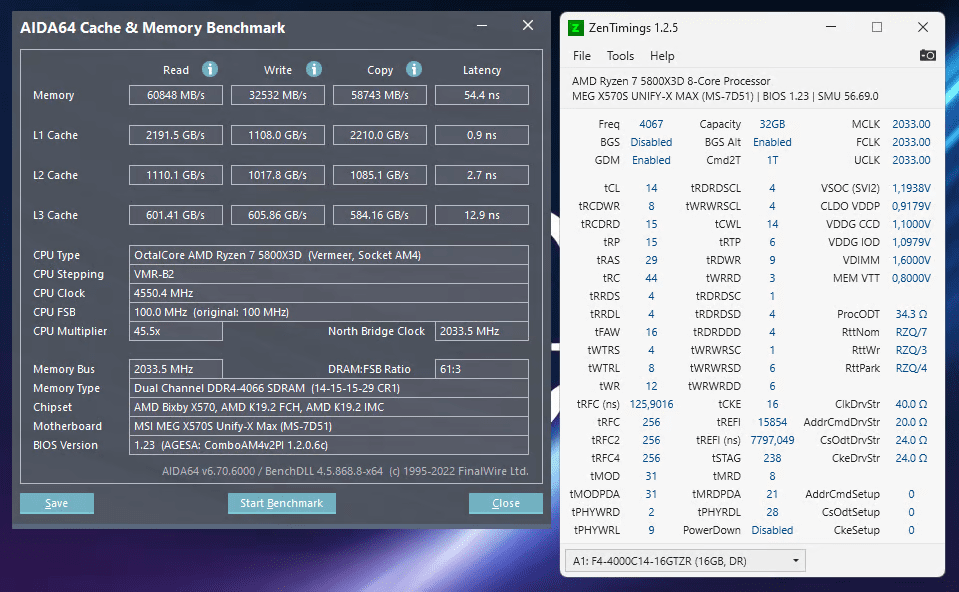959x592 pixels.
Task: Click the Chipset field AMD Bixby X570
Action: click(x=328, y=407)
